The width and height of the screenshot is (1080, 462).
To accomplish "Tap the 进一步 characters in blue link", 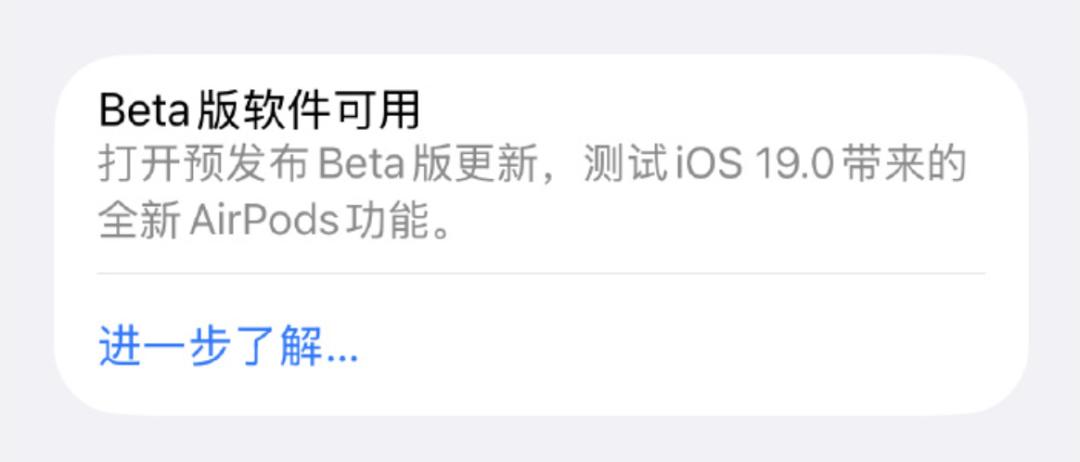I will [165, 346].
